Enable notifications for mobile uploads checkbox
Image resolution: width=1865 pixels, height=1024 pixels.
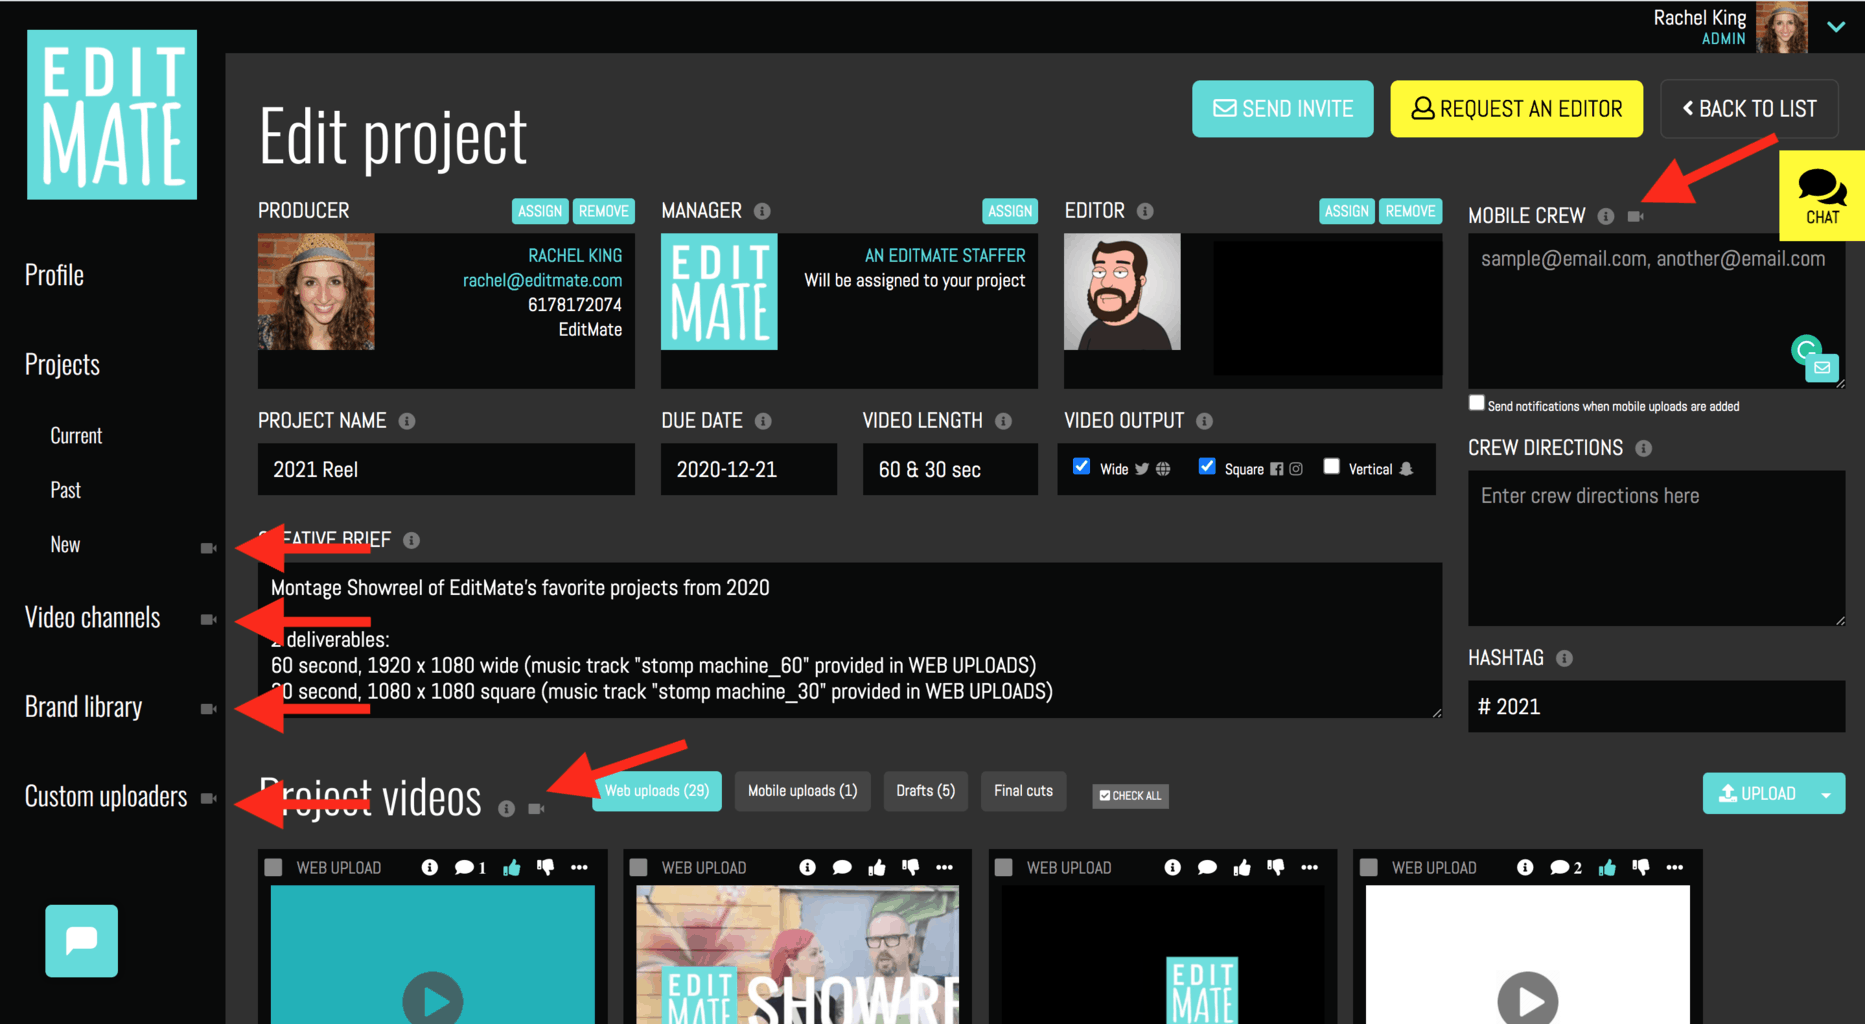(x=1476, y=402)
